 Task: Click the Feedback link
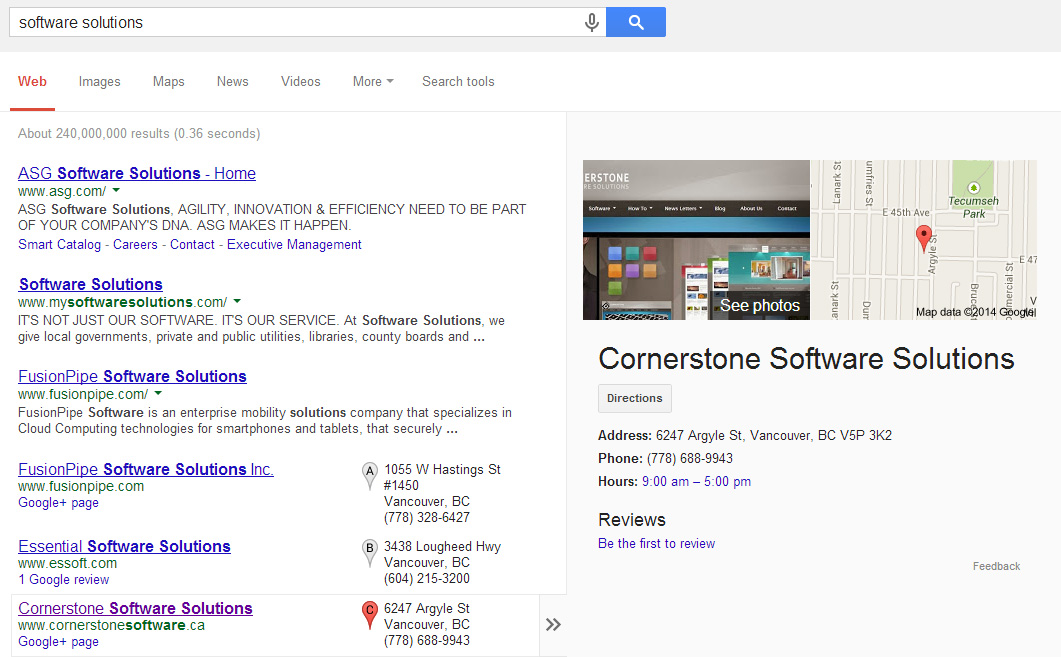click(996, 566)
